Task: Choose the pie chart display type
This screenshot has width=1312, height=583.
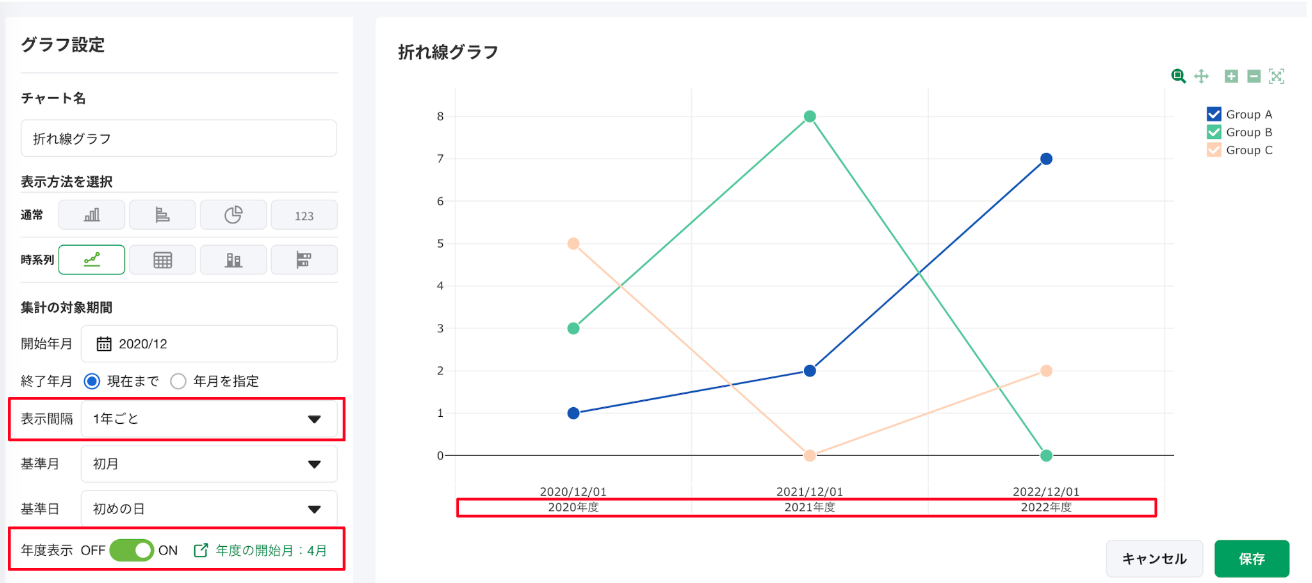Action: point(233,215)
